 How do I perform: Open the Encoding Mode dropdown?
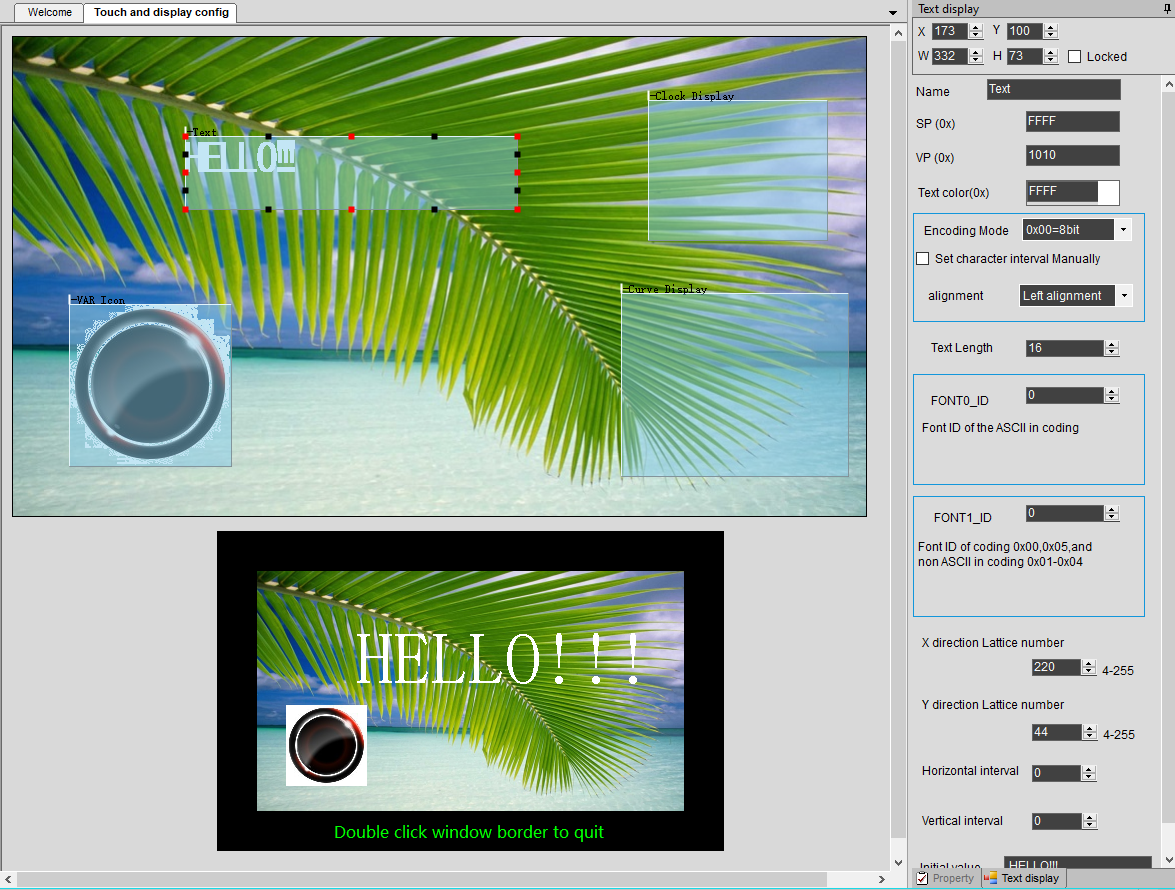[1123, 230]
